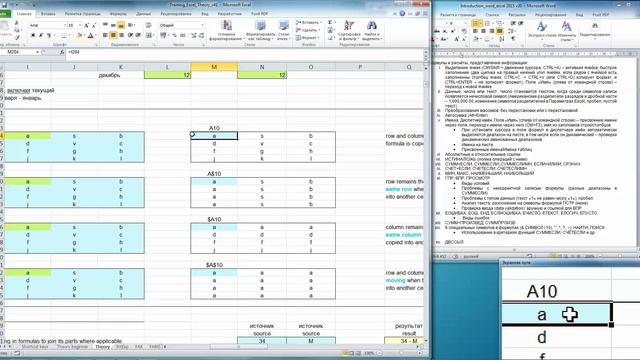Open the Formulas tab in Excel

click(x=118, y=14)
